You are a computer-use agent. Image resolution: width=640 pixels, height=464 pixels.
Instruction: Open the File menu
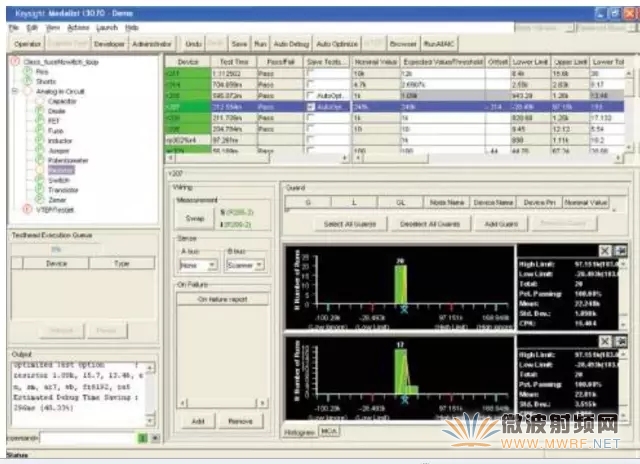point(14,28)
